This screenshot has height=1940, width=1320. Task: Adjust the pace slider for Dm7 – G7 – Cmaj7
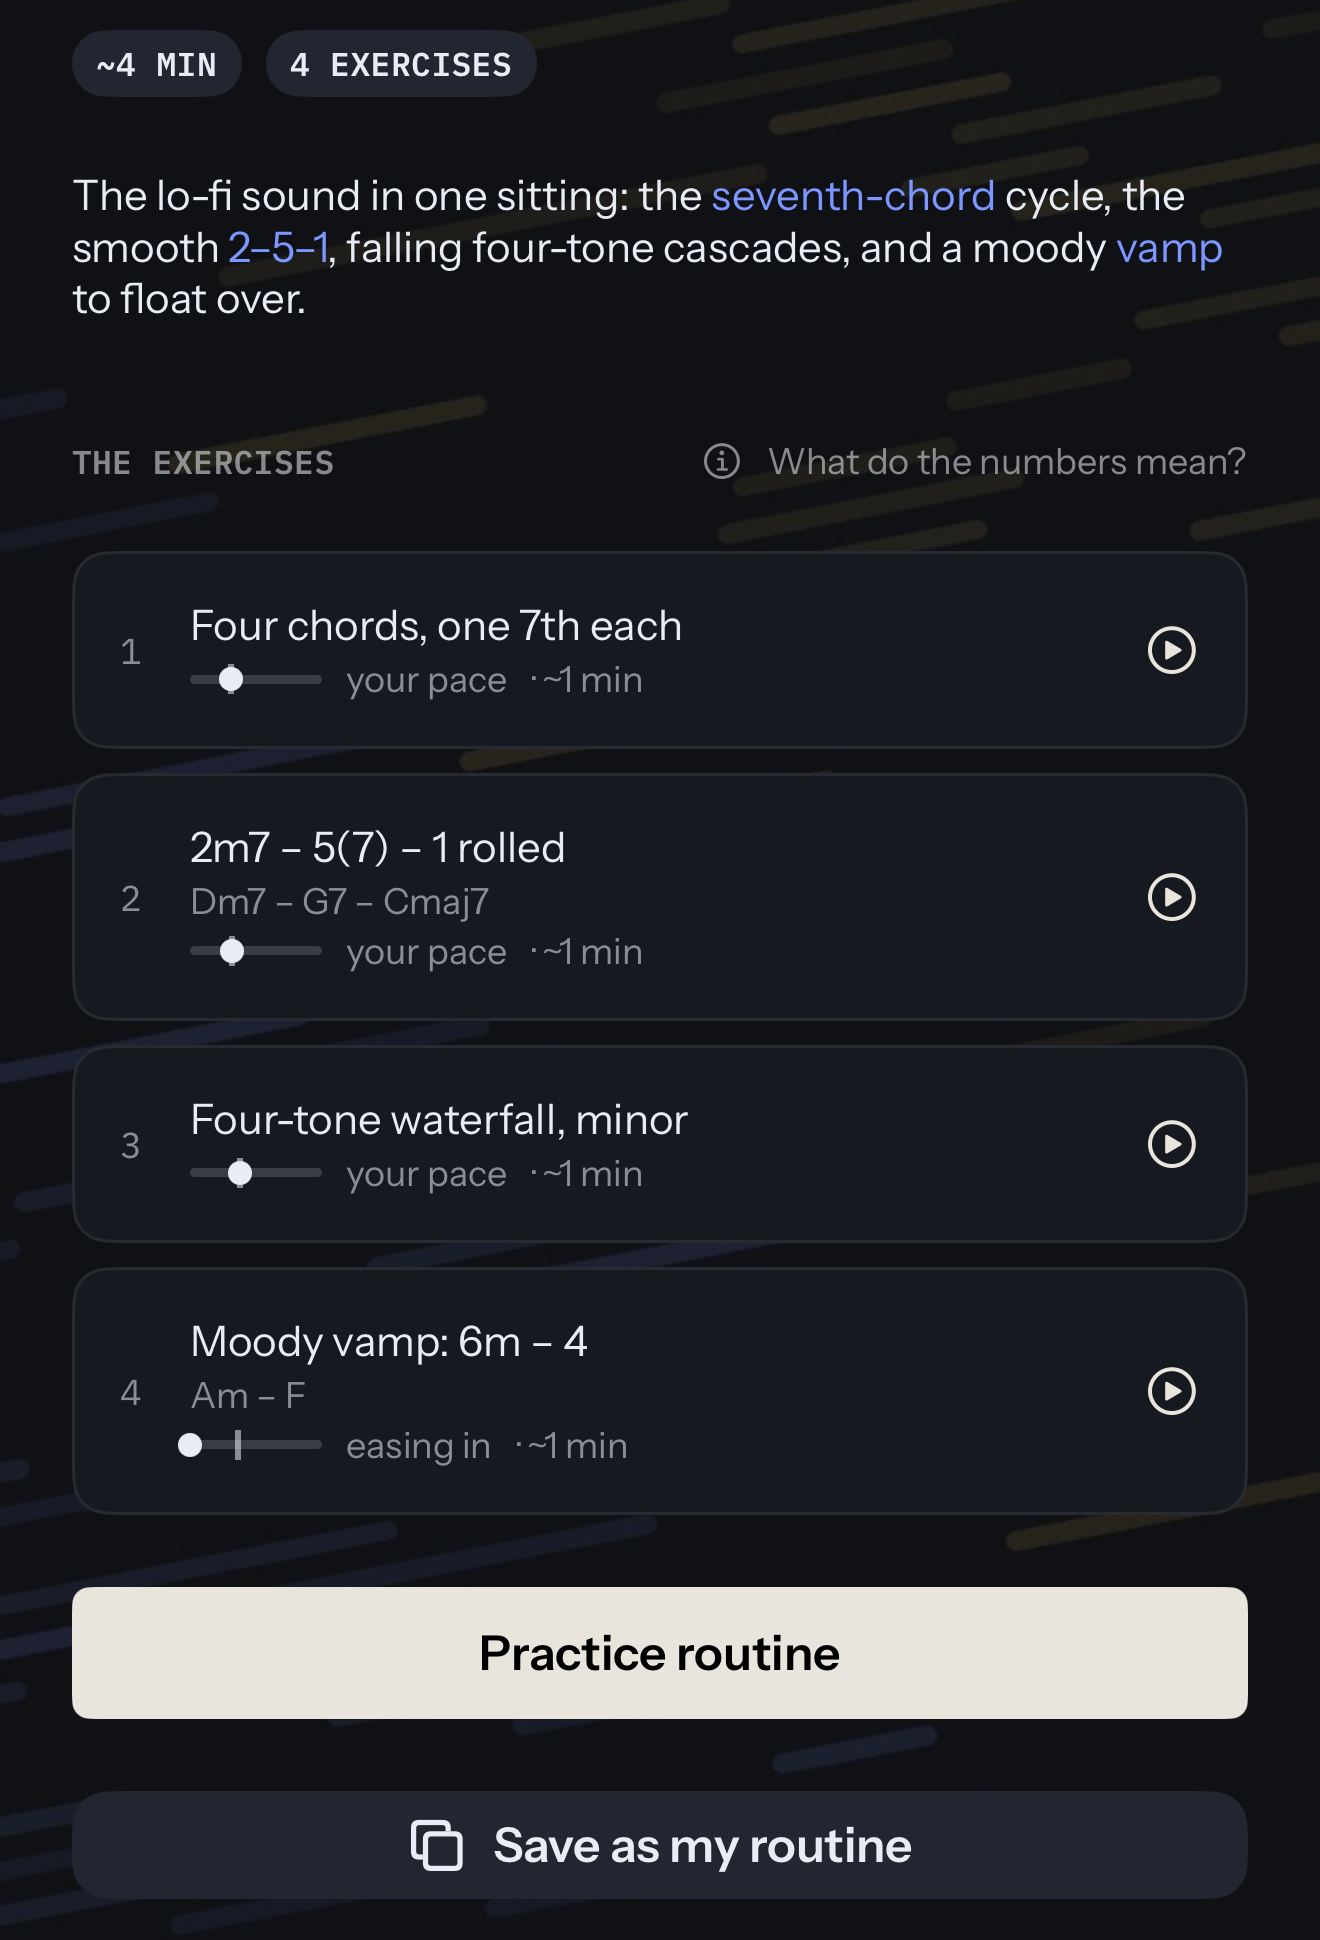(x=256, y=951)
